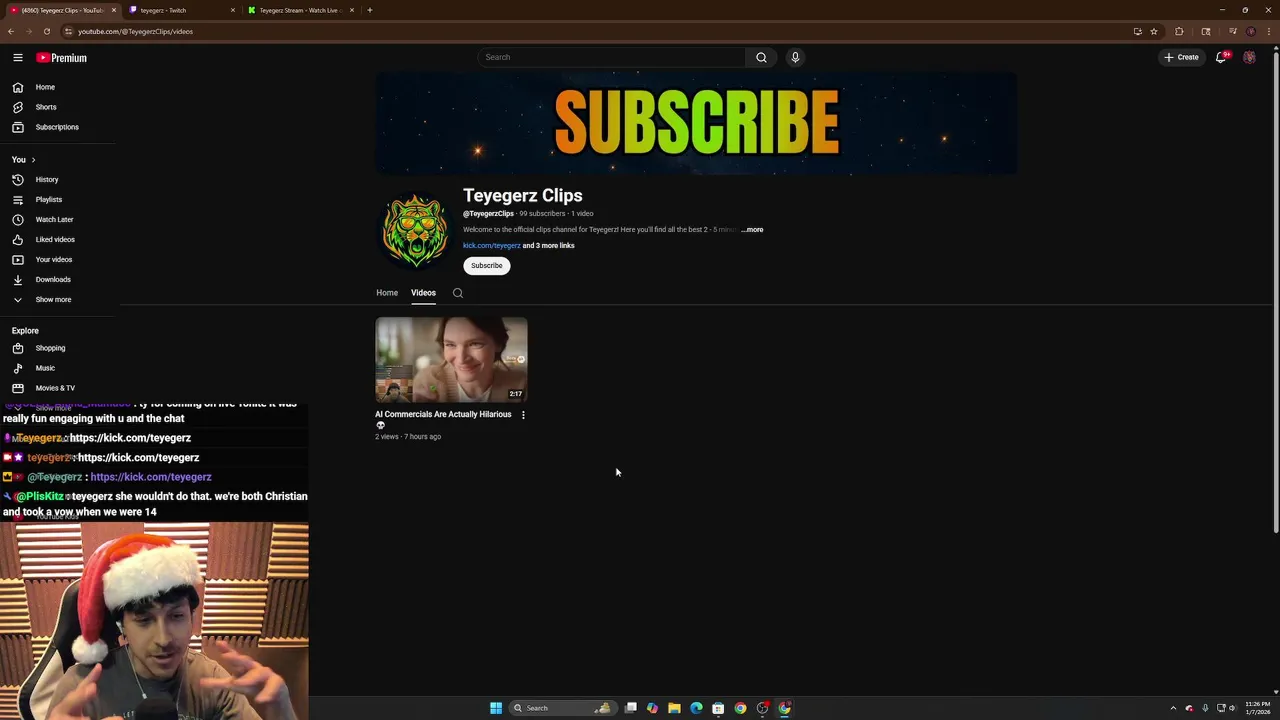Screen dimensions: 1280x720
Task: Open the YouTube account avatar menu
Action: (1249, 57)
